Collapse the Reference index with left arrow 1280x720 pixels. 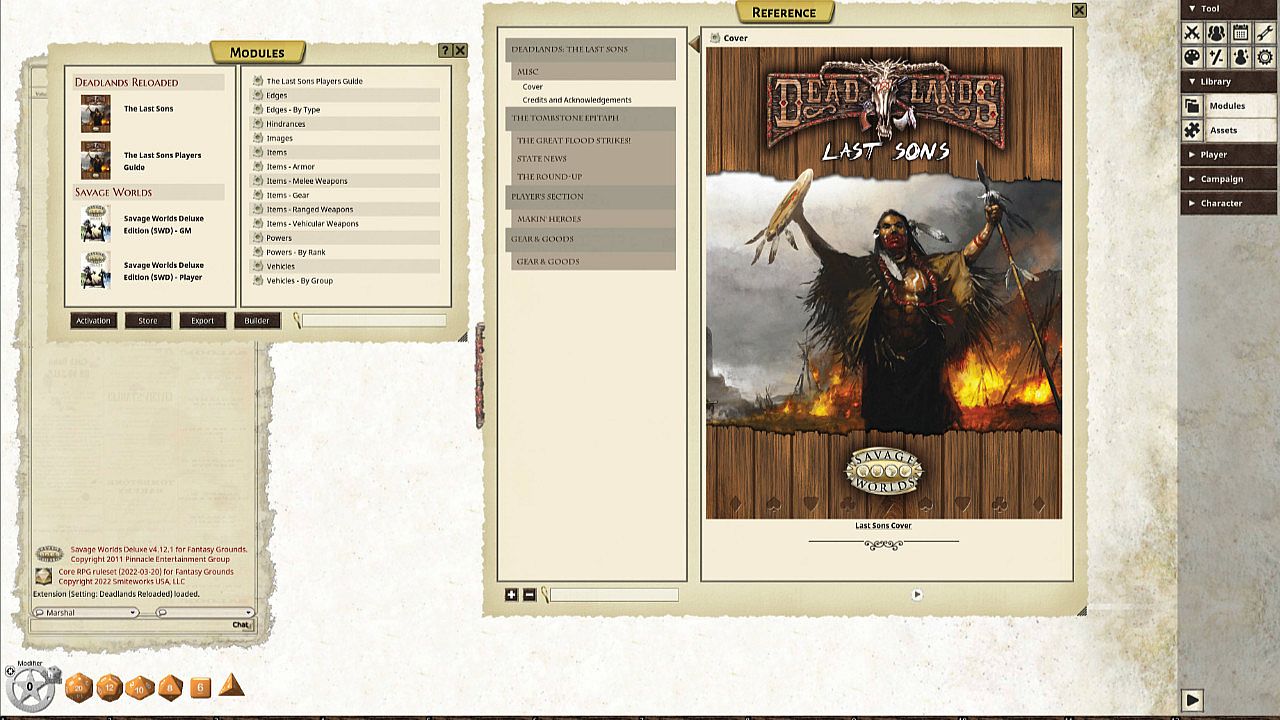(x=694, y=44)
